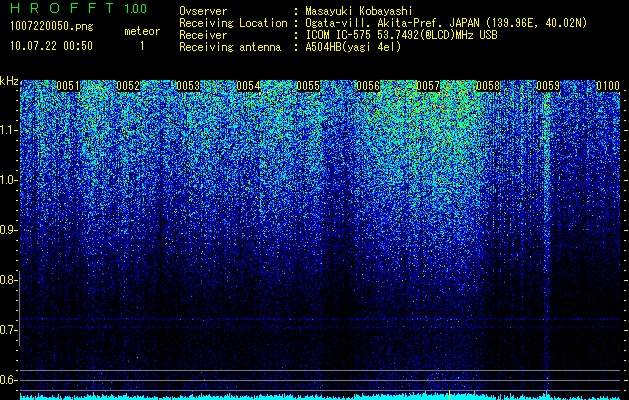This screenshot has height=400, width=629.
Task: Click the 0059 time marker
Action: [x=548, y=86]
